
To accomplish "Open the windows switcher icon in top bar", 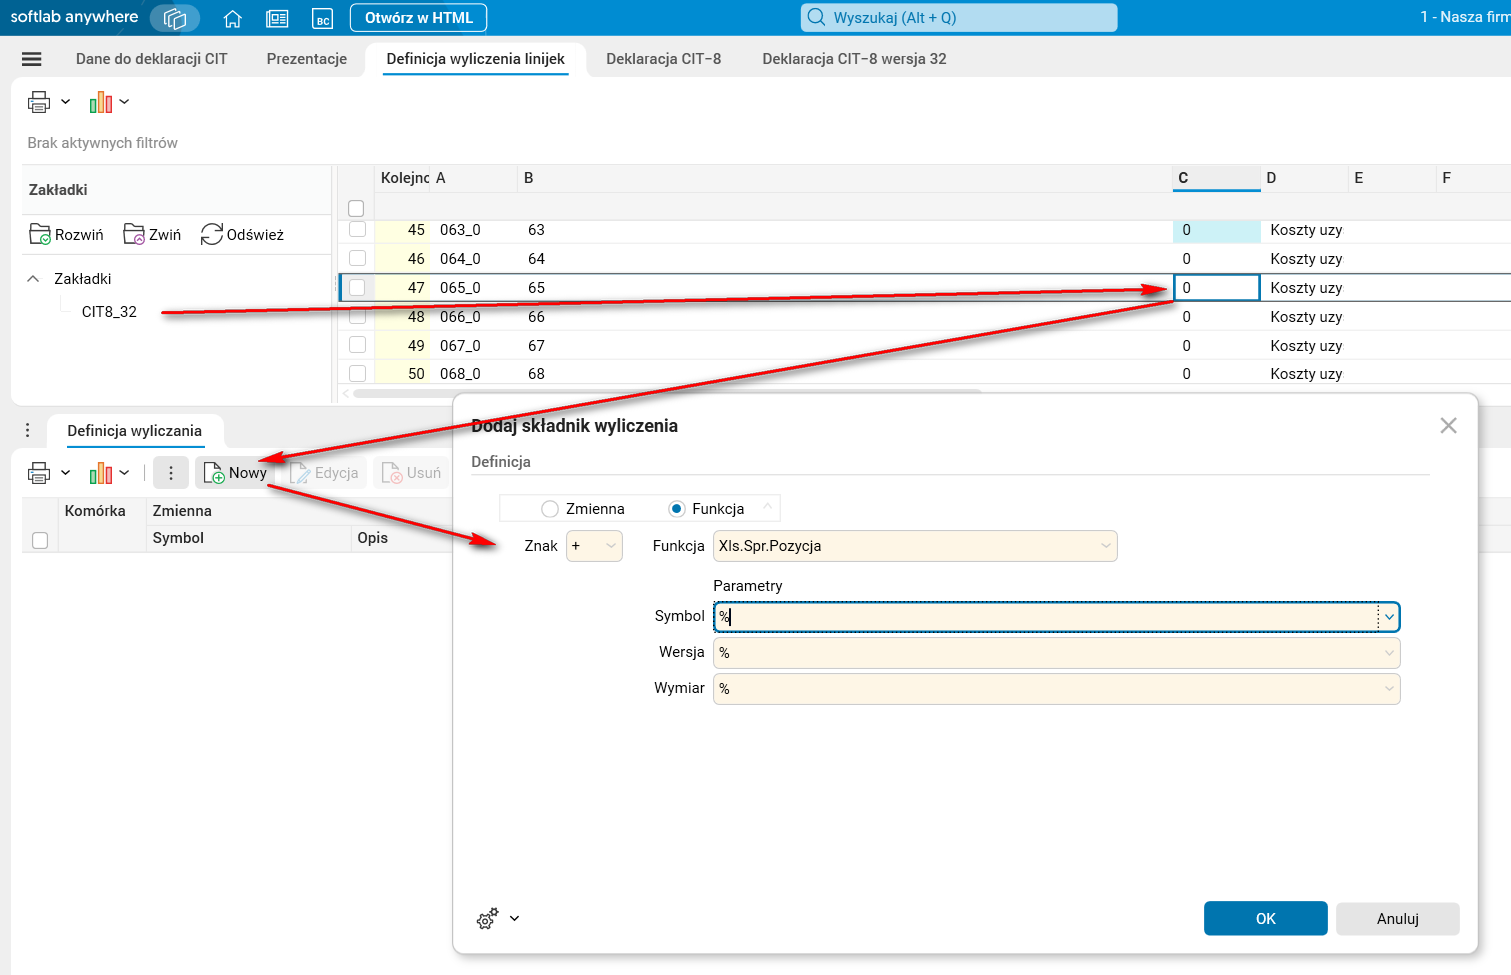I will click(x=175, y=18).
